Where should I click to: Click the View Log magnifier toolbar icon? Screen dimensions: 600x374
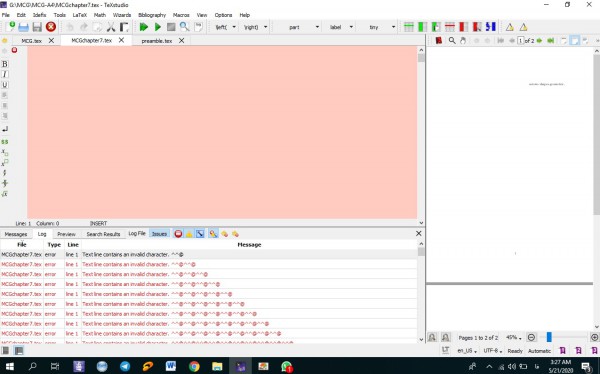(184, 27)
